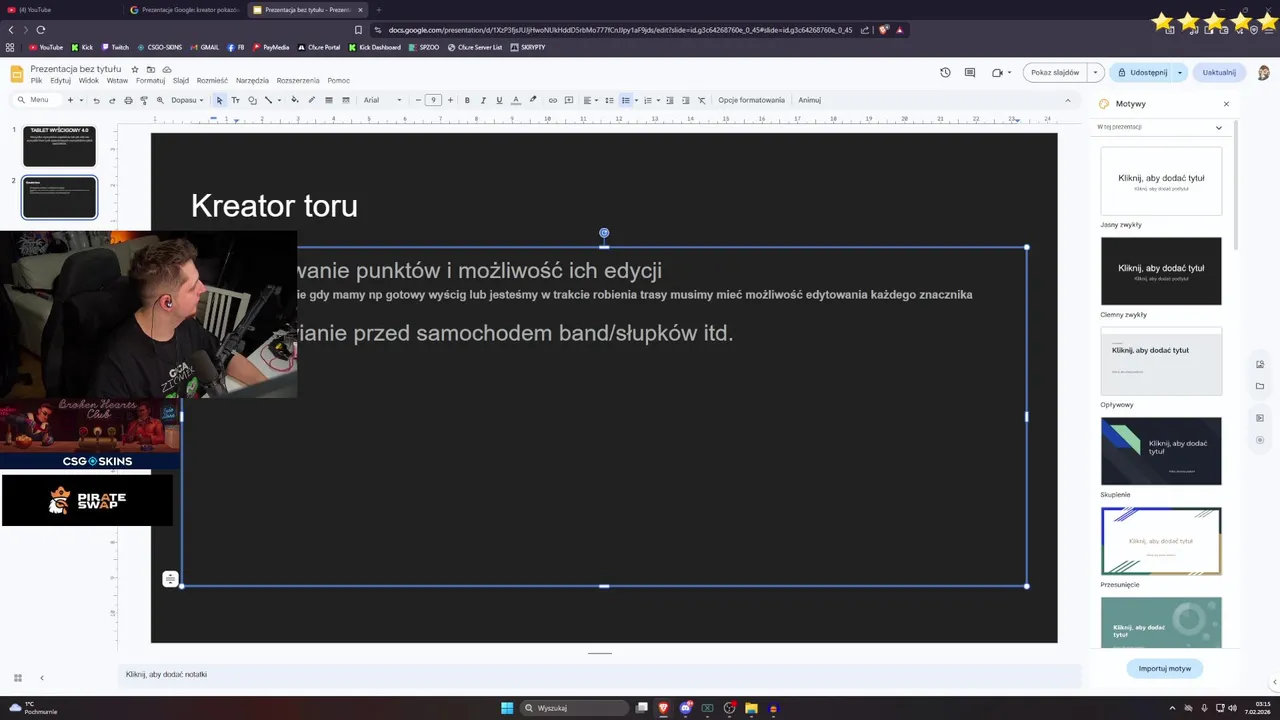Select the Text box tool
The width and height of the screenshot is (1280, 720).
click(x=236, y=100)
